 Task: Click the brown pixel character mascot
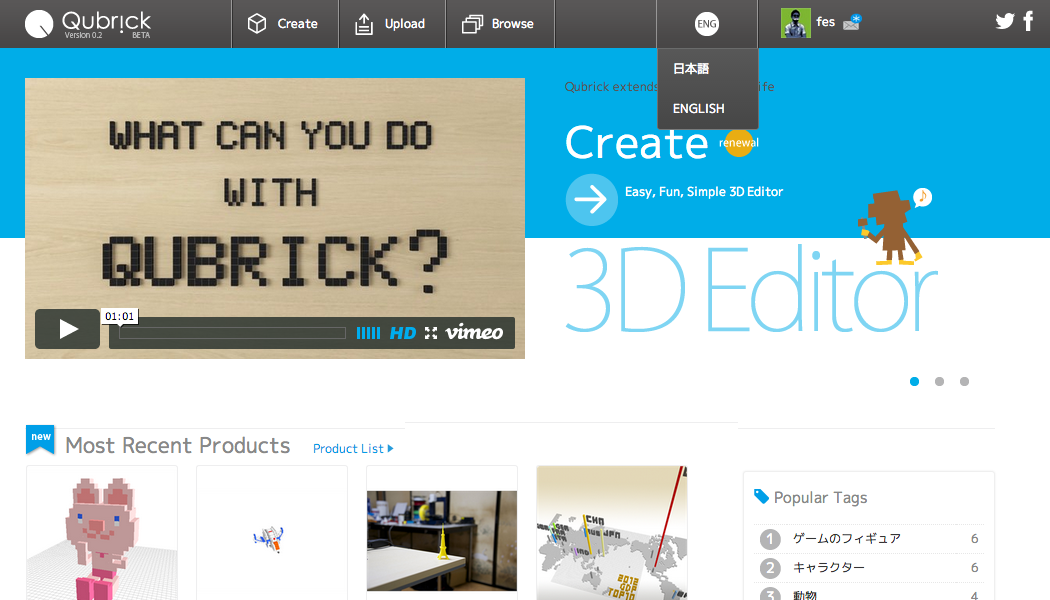point(891,228)
